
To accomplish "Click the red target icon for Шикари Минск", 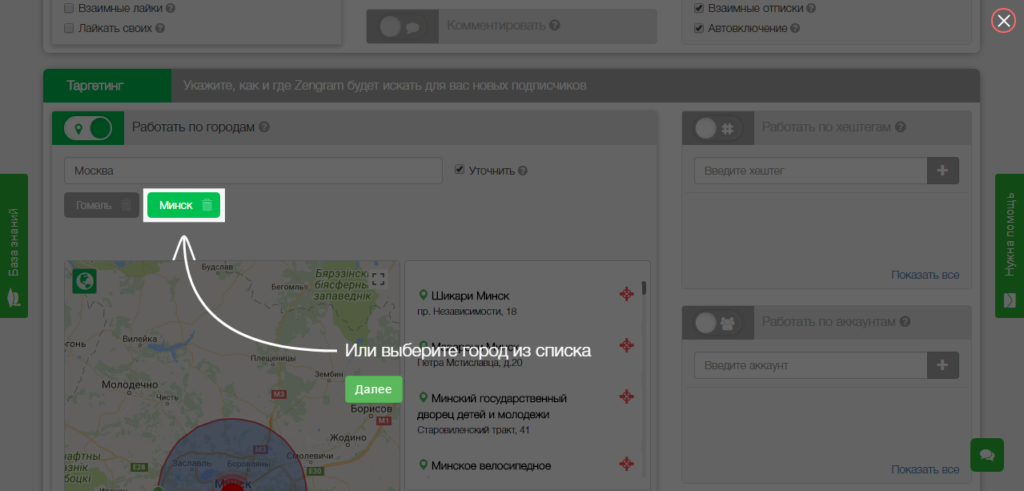I will 626,295.
